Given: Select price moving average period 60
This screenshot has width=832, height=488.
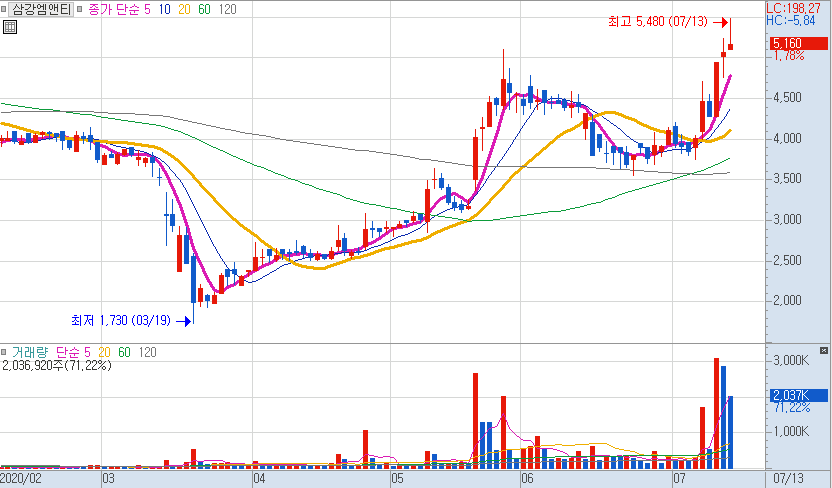Looking at the screenshot, I should pos(204,10).
